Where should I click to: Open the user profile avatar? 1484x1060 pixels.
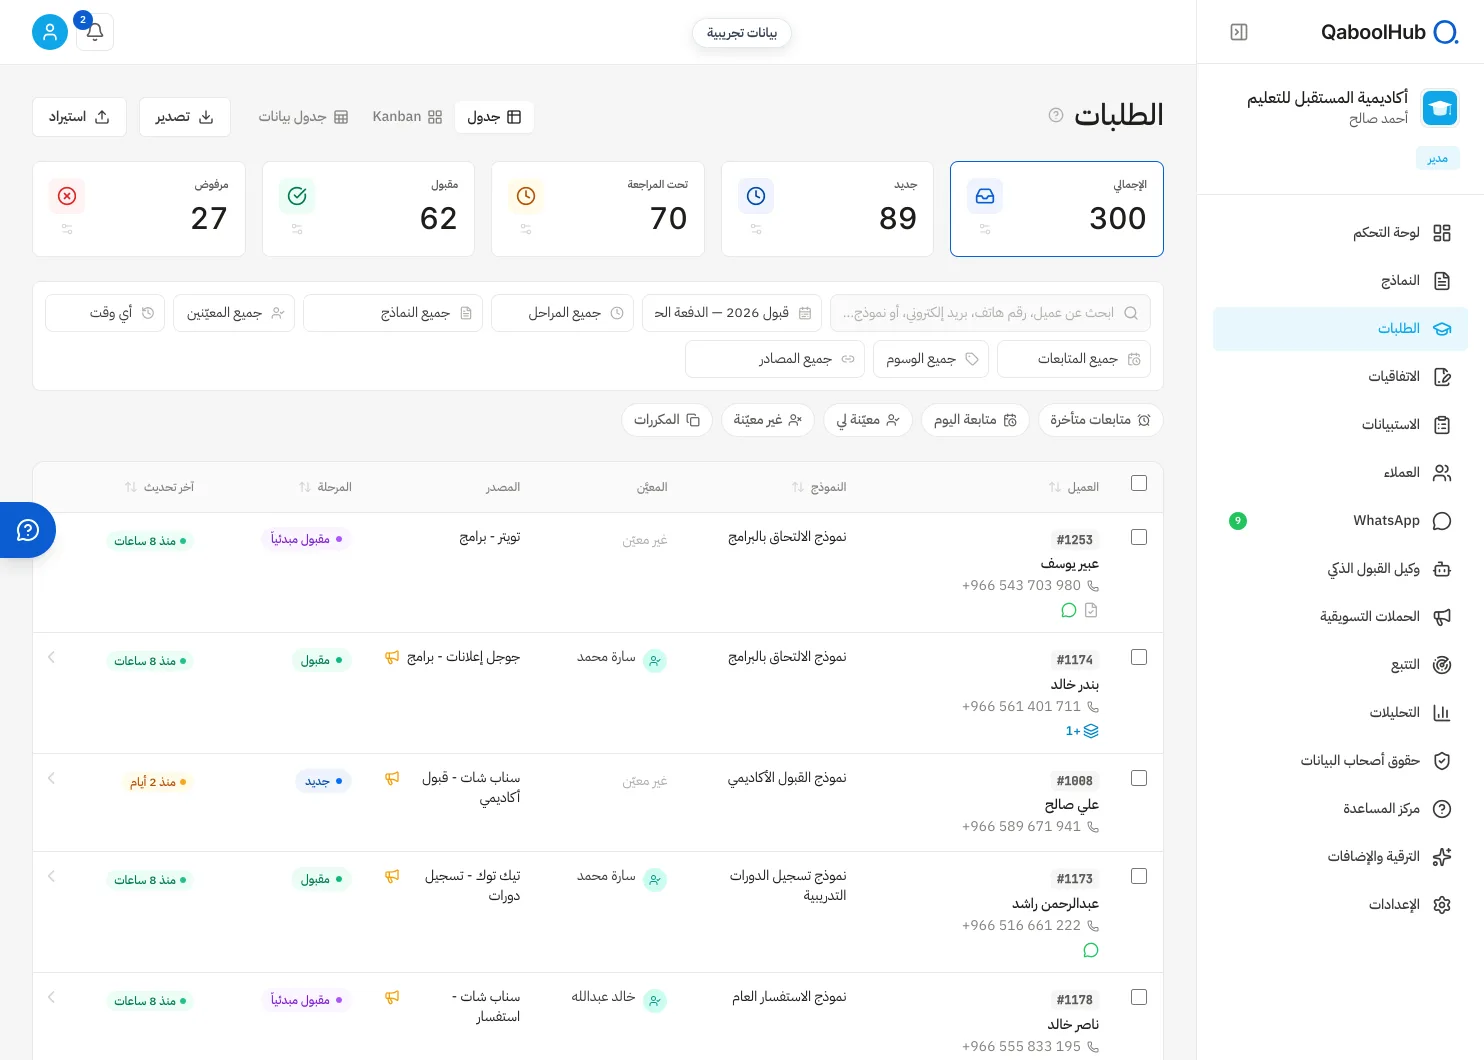(x=50, y=32)
